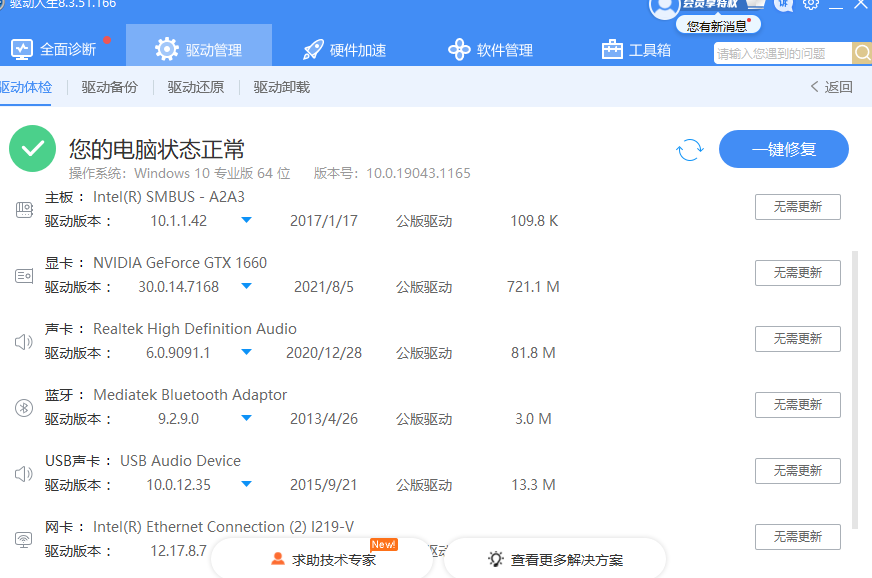Click the green checkmark status icon
This screenshot has height=578, width=872.
(x=32, y=149)
